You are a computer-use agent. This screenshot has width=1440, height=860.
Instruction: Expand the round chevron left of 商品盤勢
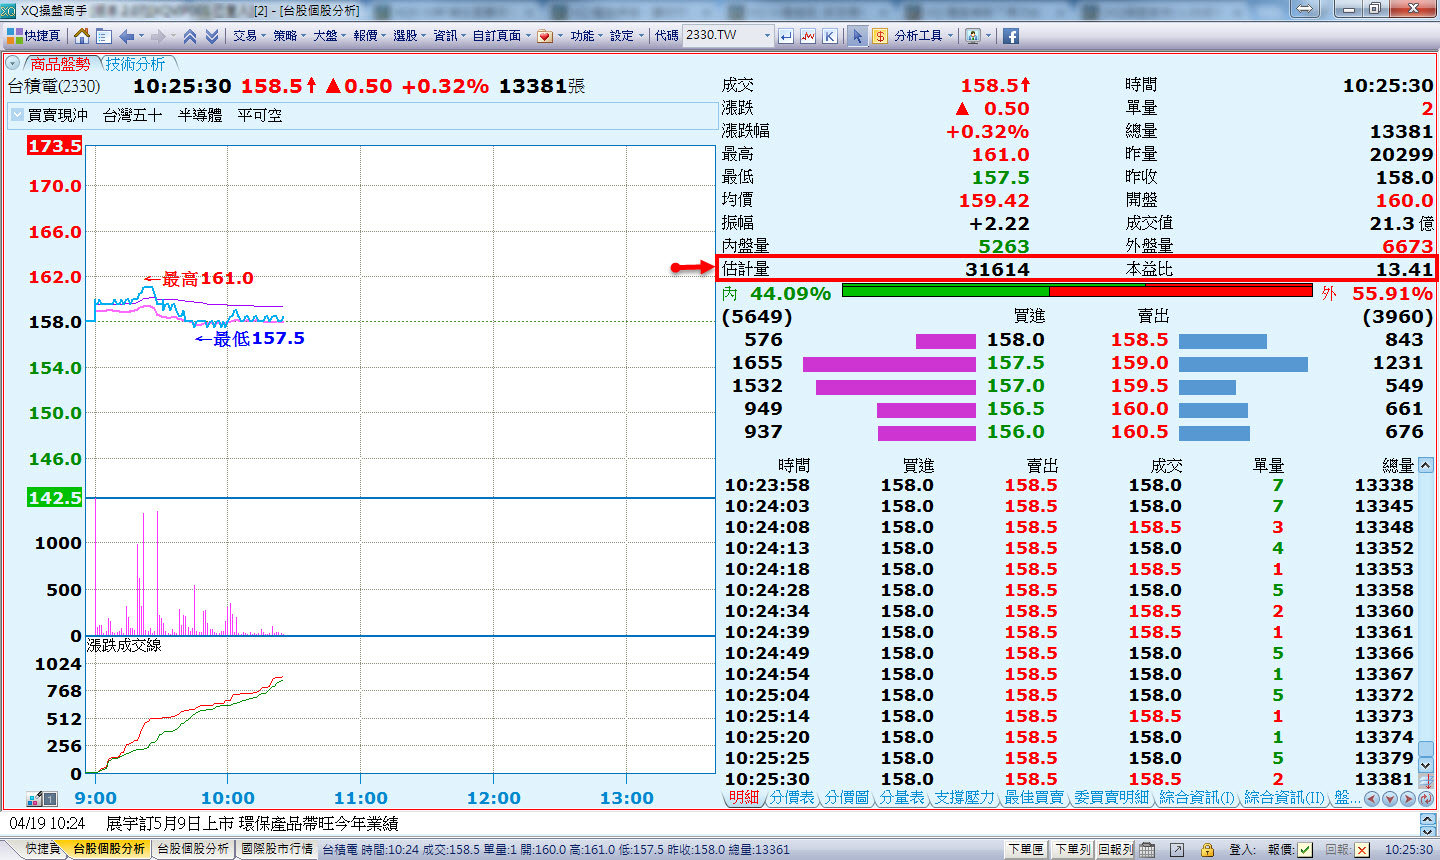pyautogui.click(x=12, y=64)
